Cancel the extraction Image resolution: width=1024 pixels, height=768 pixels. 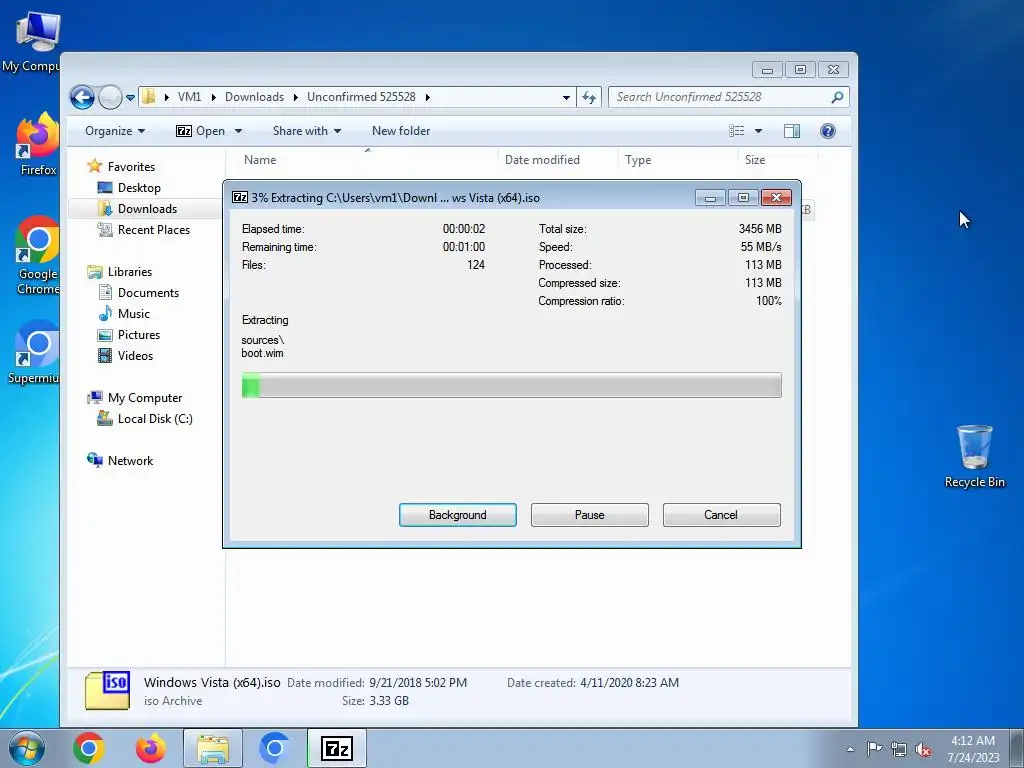(721, 515)
